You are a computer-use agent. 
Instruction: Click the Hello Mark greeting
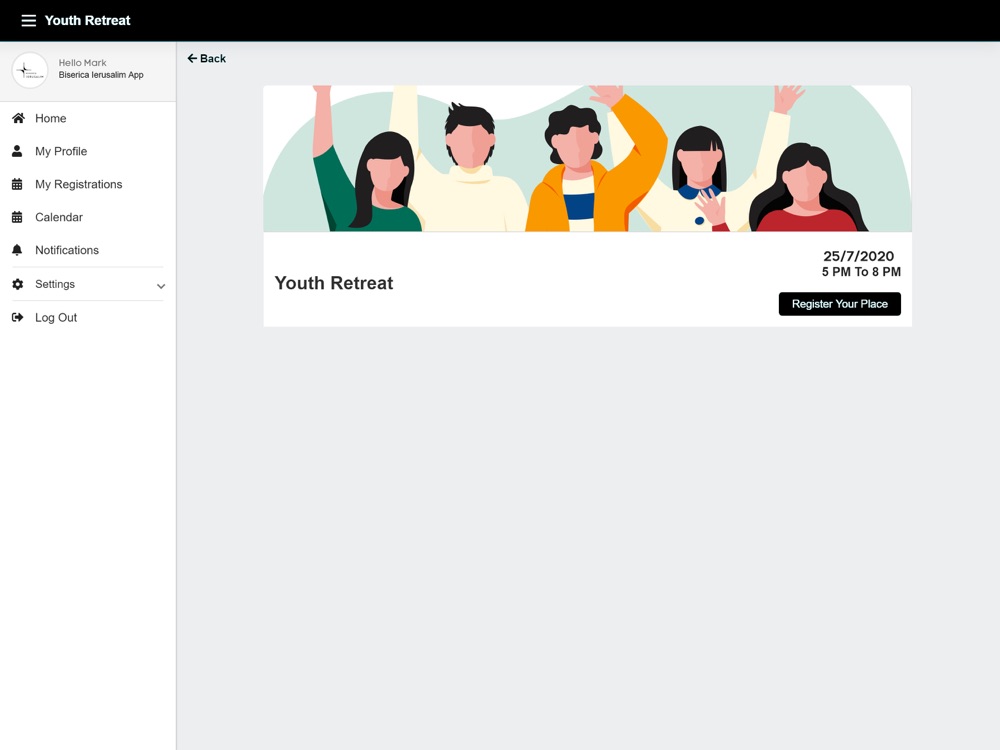point(82,62)
